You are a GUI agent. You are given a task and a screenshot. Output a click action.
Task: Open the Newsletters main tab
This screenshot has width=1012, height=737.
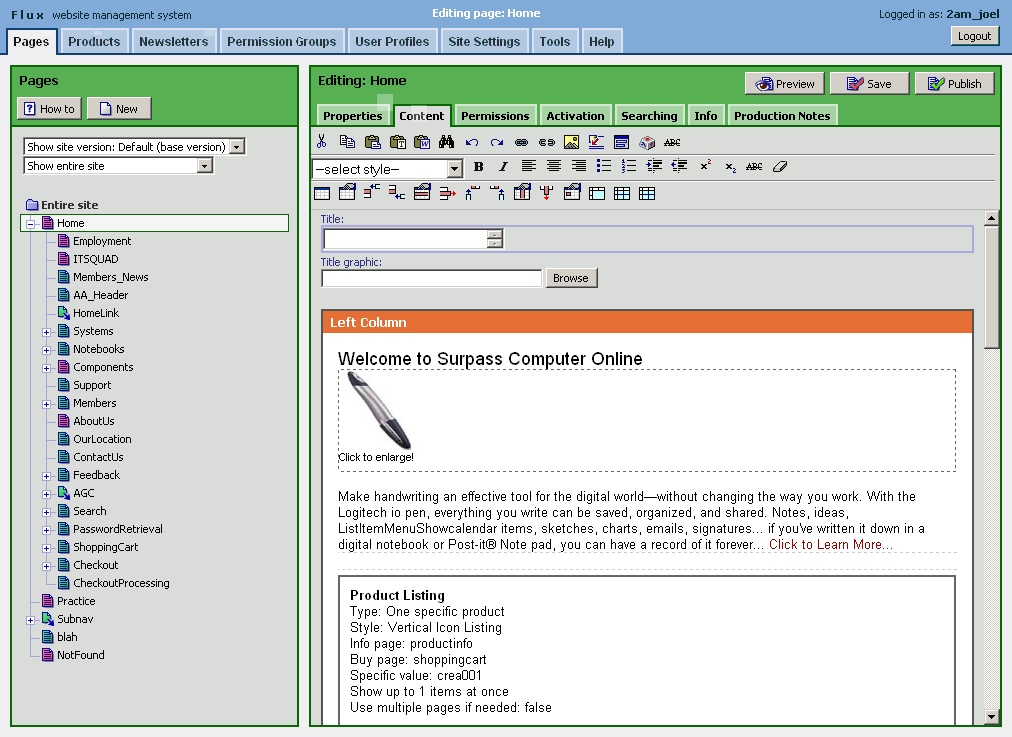point(174,41)
